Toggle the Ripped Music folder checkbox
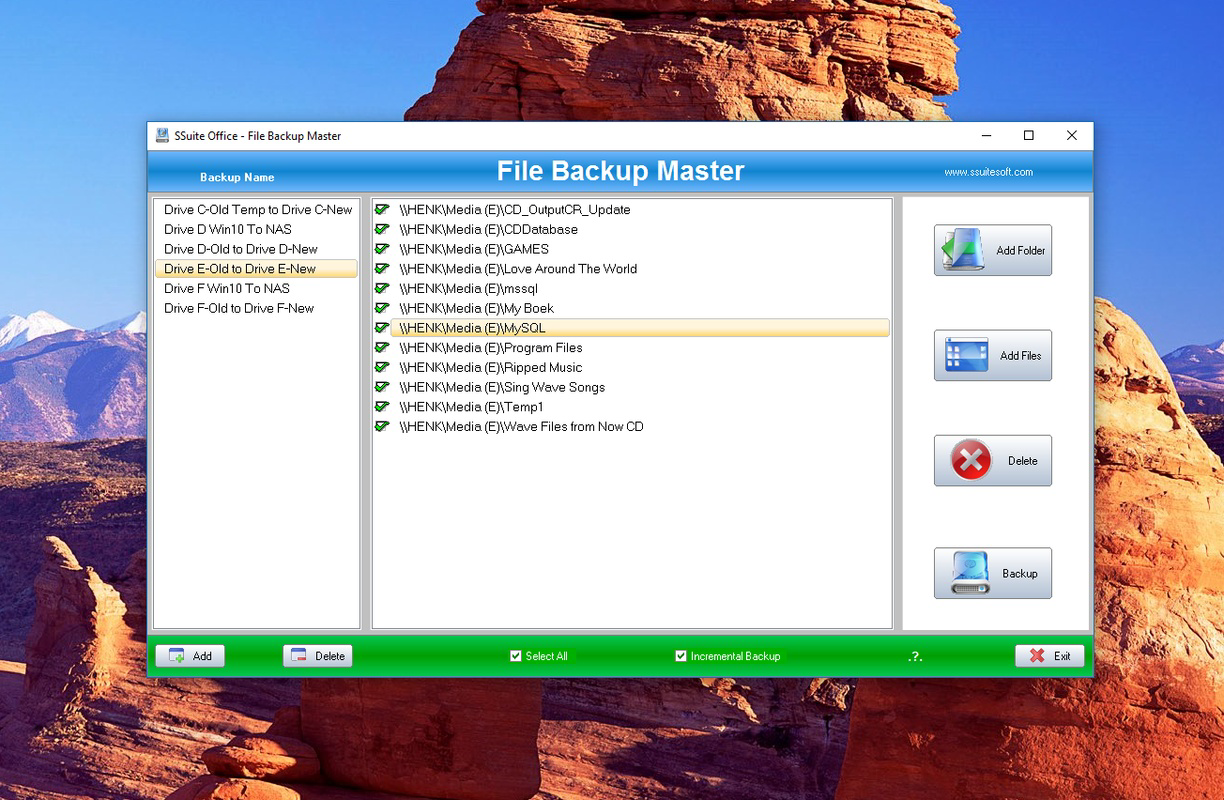1224x800 pixels. pos(382,367)
